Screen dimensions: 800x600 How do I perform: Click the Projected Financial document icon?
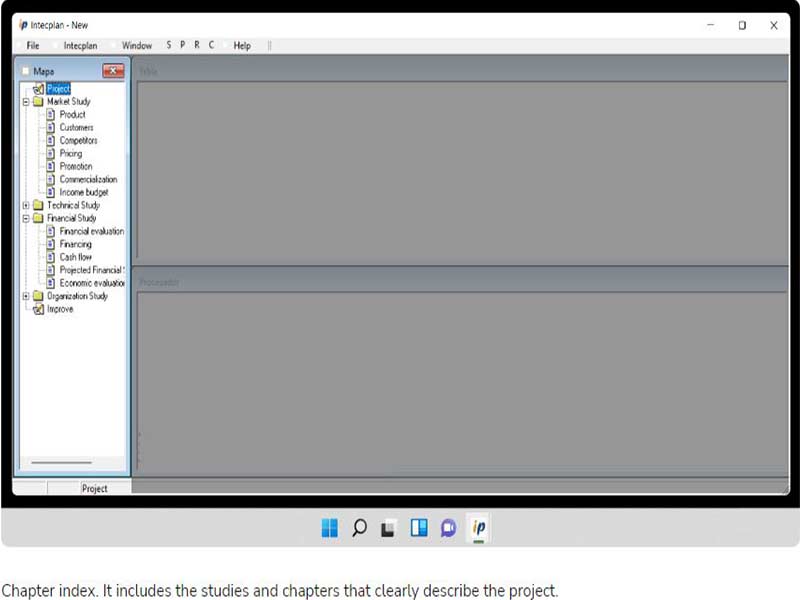(x=51, y=270)
